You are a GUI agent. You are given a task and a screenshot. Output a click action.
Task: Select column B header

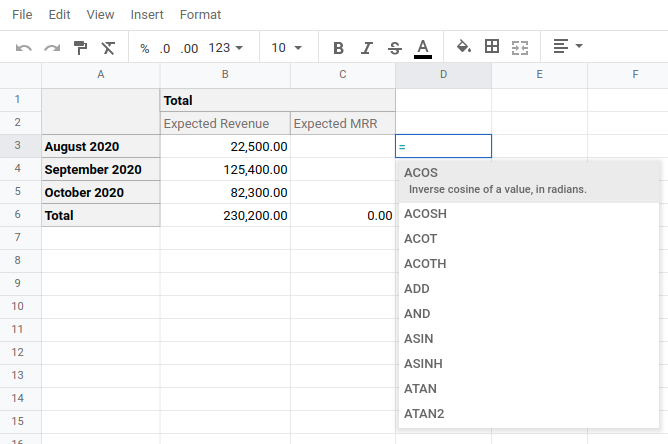225,75
